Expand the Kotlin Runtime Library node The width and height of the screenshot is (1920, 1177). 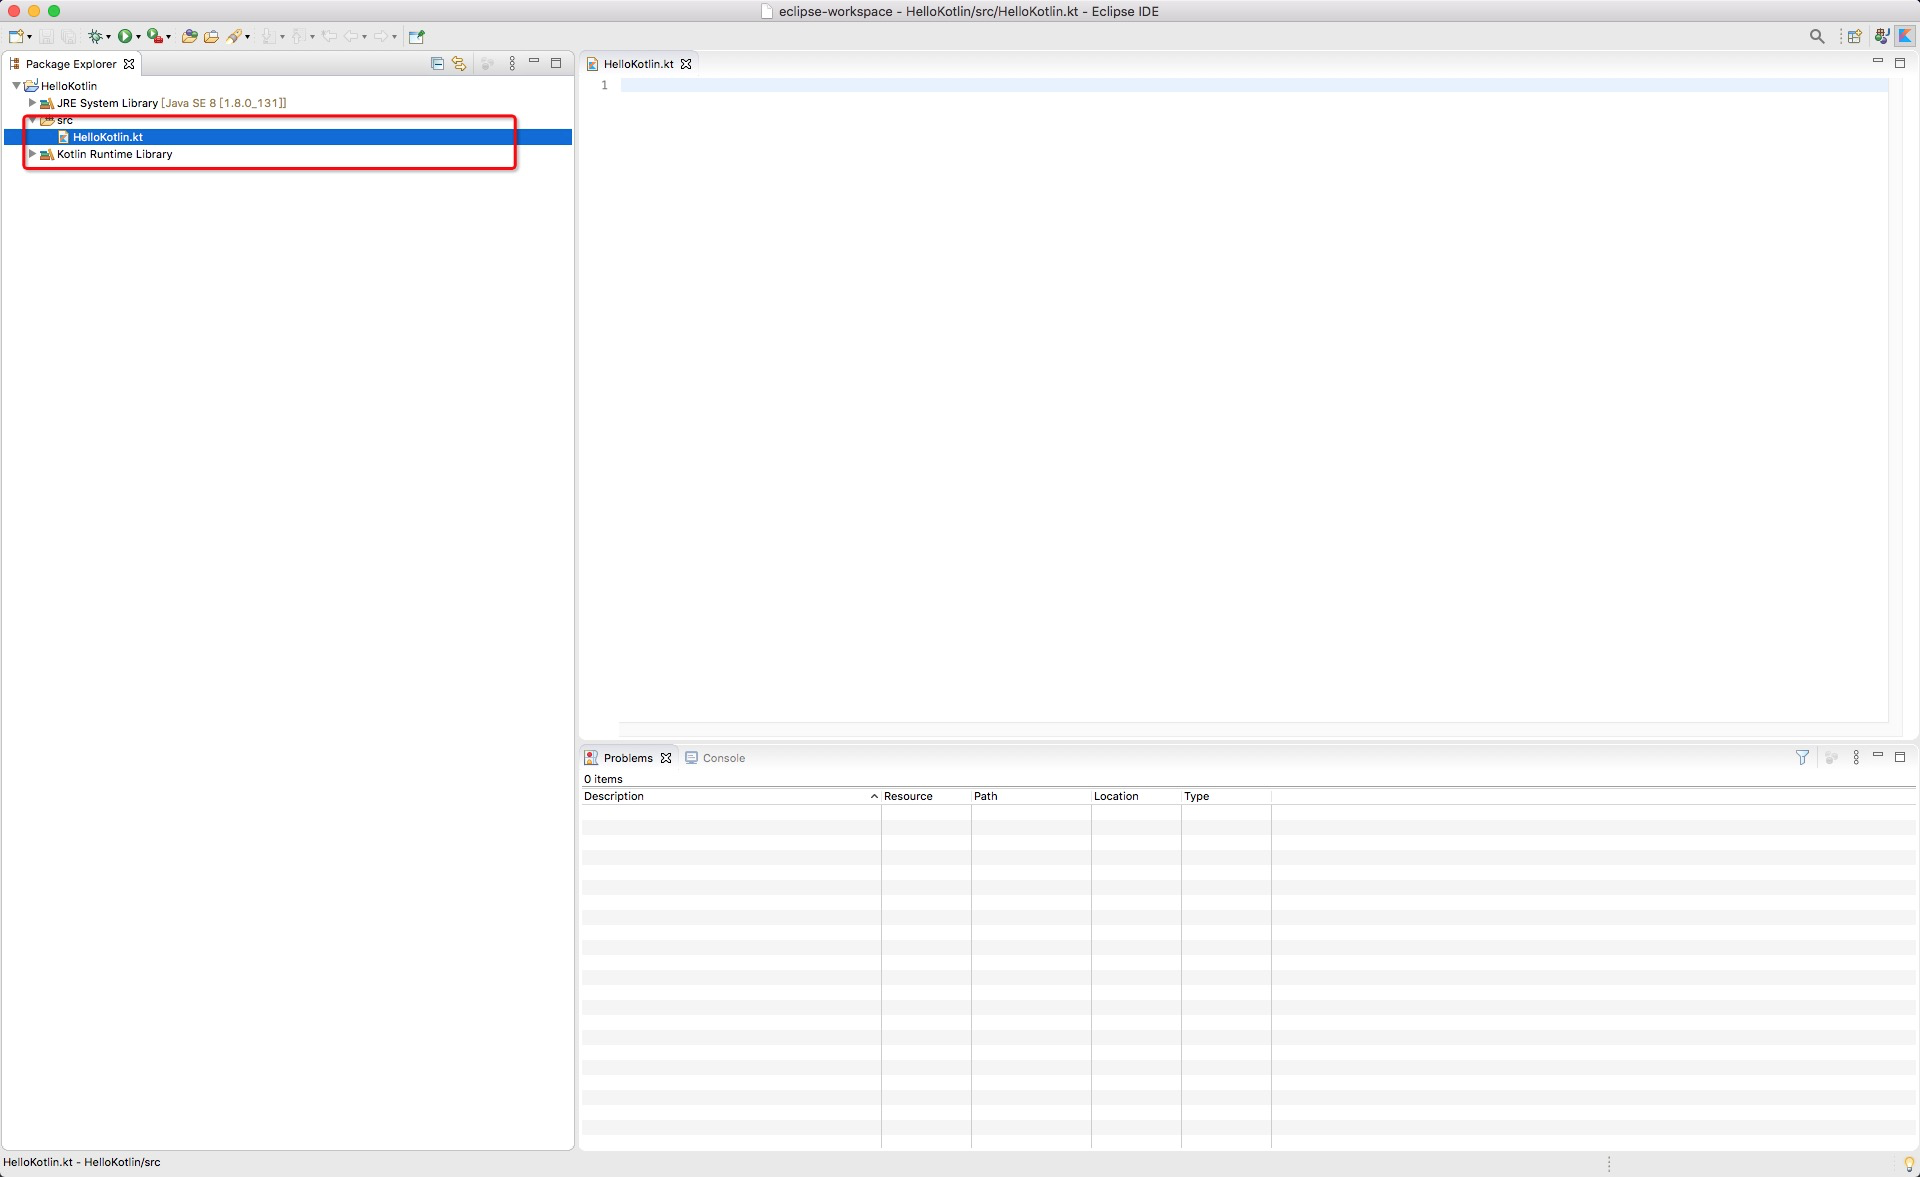[x=32, y=154]
